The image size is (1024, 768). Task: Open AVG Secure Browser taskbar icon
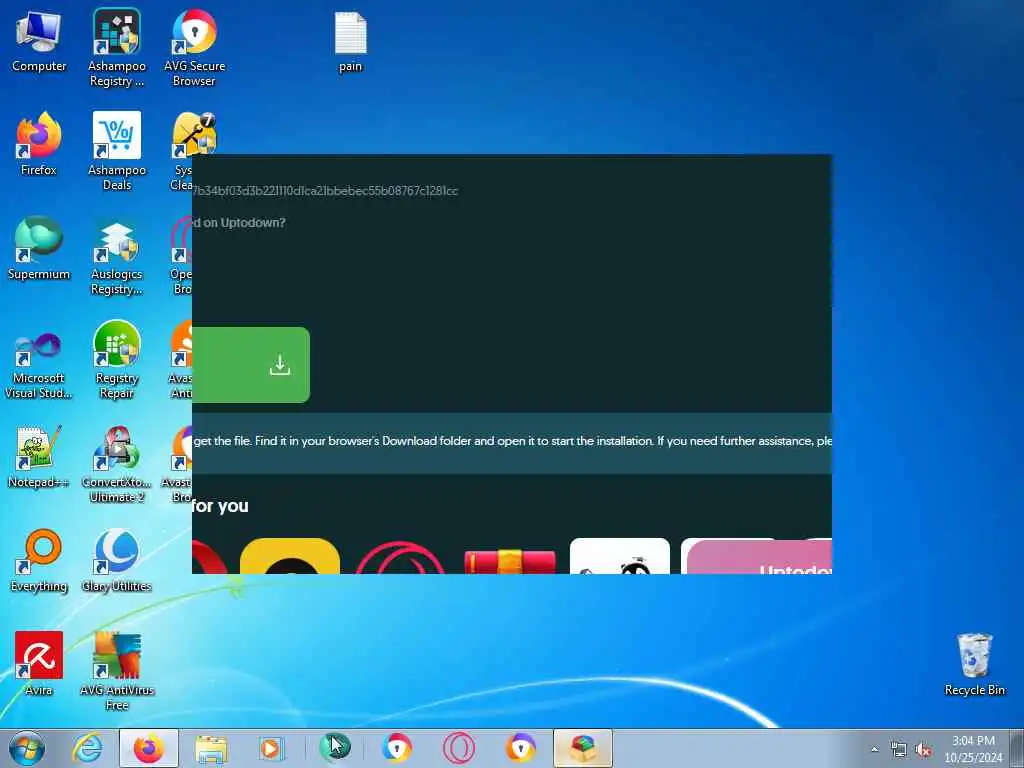point(396,748)
